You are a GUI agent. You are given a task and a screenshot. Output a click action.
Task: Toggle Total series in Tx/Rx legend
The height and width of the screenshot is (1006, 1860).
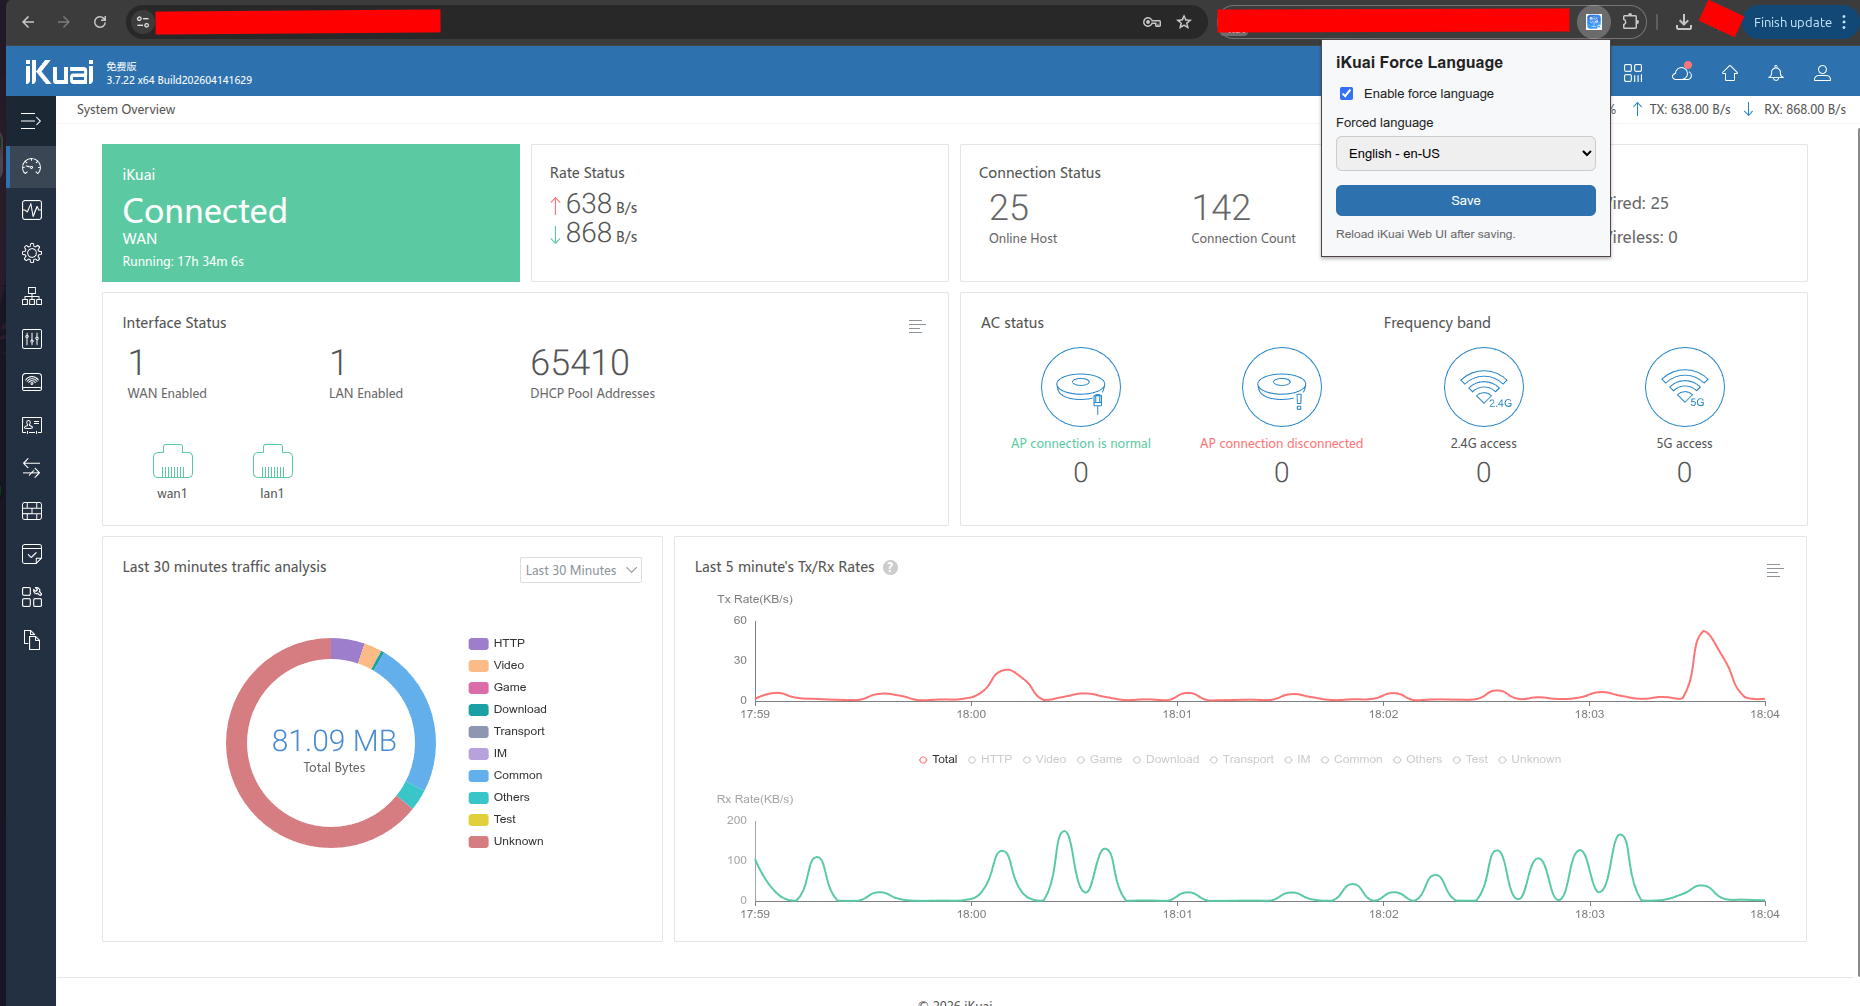(938, 759)
